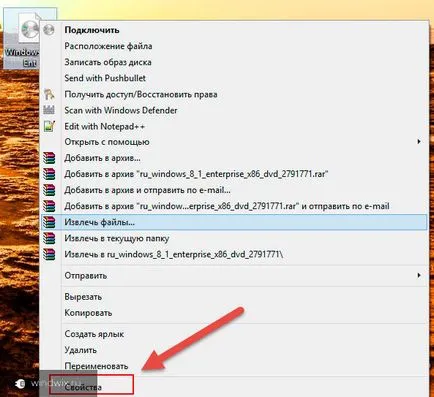The image size is (434, 397).
Task: Click the Windows Defender castle icon
Action: pyautogui.click(x=49, y=110)
